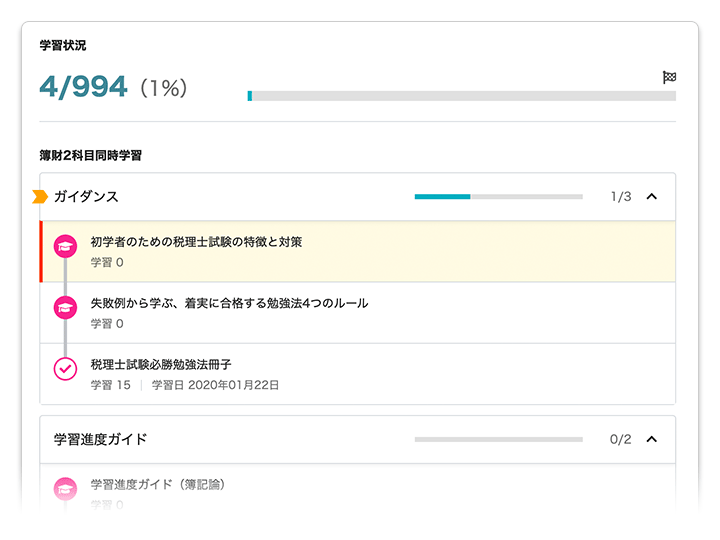Open lesson 失敗例から学ぶ、着実に合格する勉強法4つのルール

[x=229, y=303]
